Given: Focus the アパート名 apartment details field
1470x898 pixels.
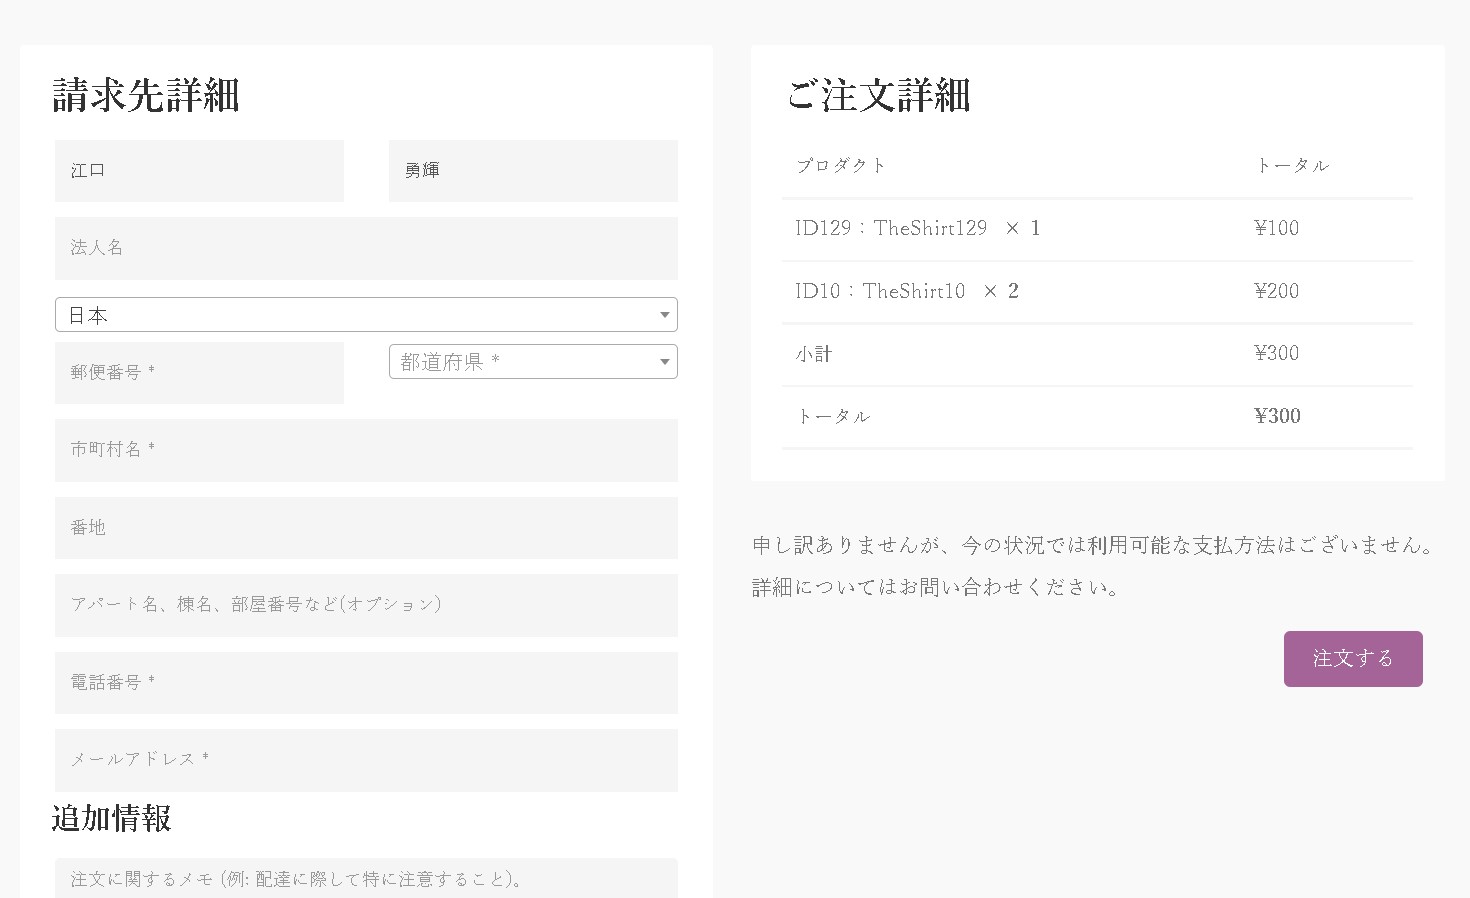Looking at the screenshot, I should pyautogui.click(x=366, y=605).
